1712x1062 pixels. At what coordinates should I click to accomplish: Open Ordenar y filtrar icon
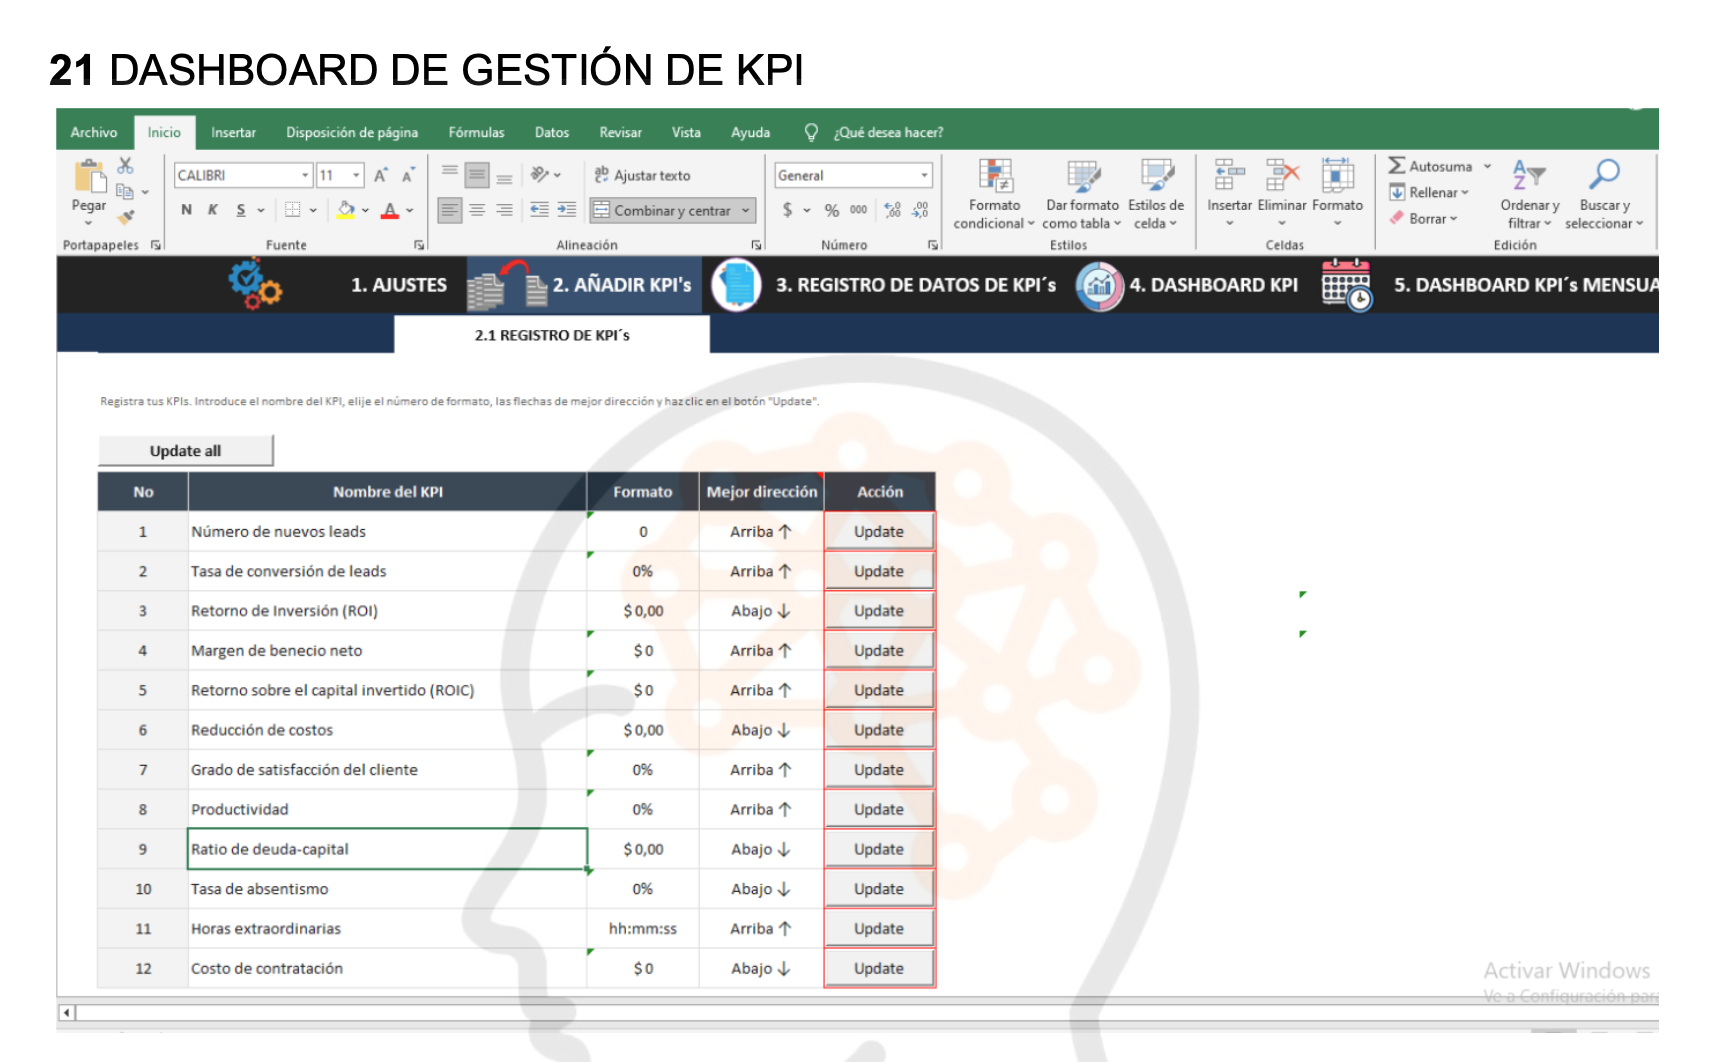[x=1529, y=175]
